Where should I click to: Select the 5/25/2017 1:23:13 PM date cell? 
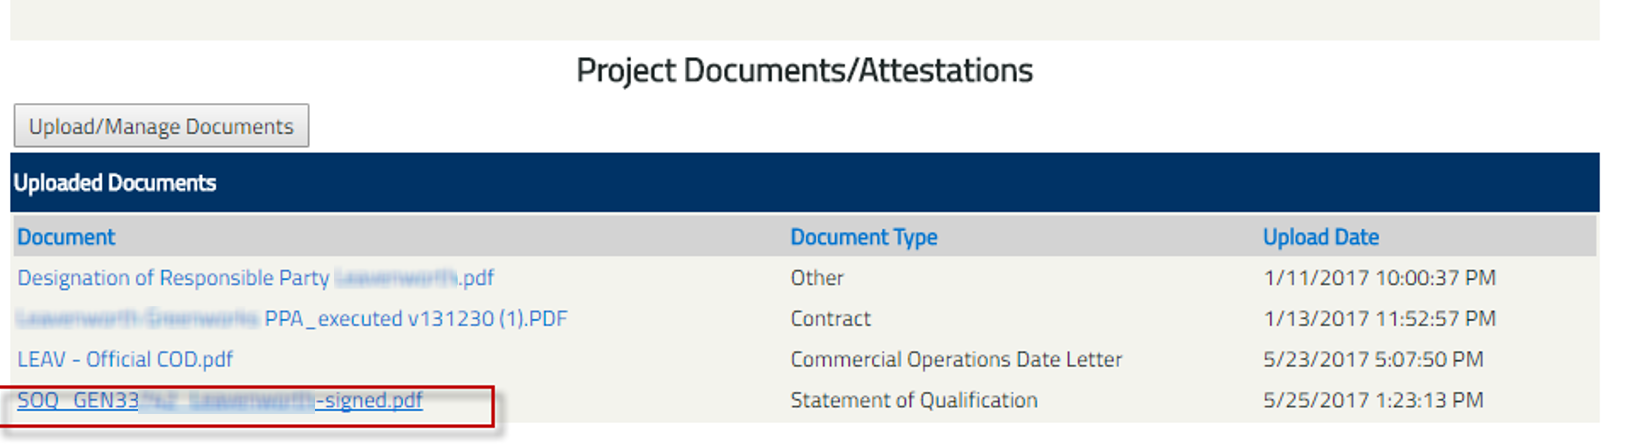[1373, 400]
